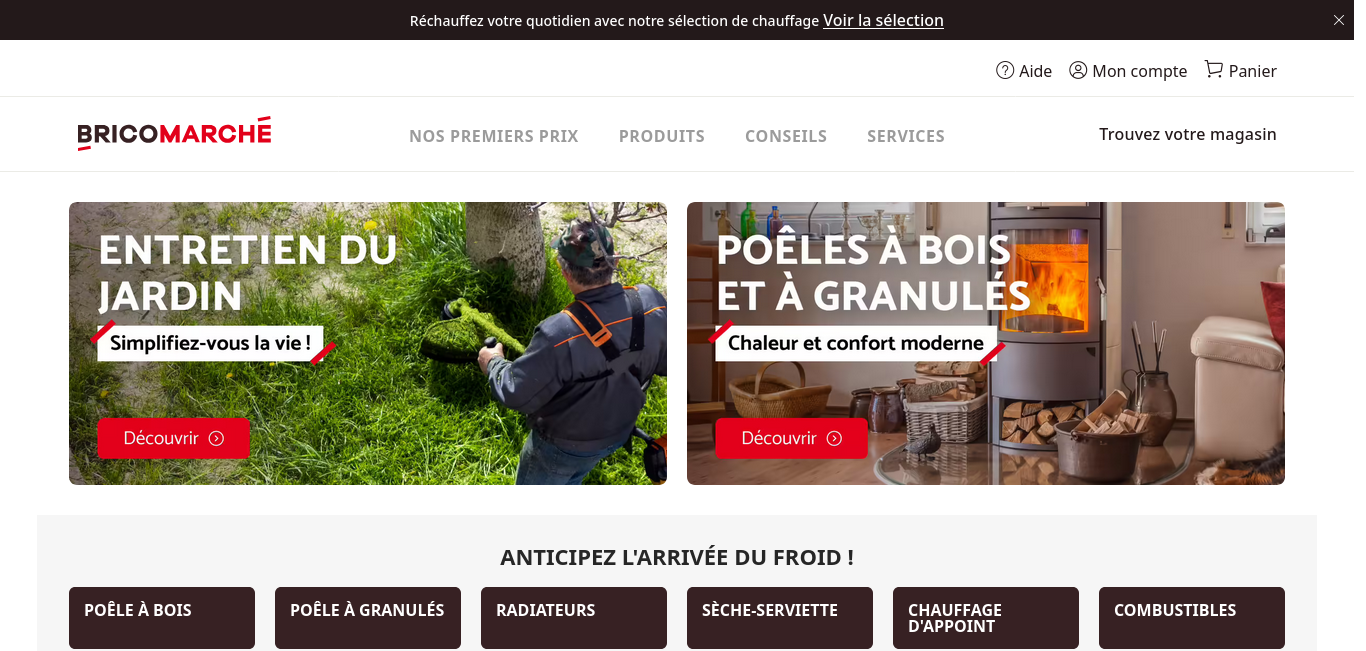
Task: Click the arrow icon in the poêles Découvrir button
Action: coord(834,438)
